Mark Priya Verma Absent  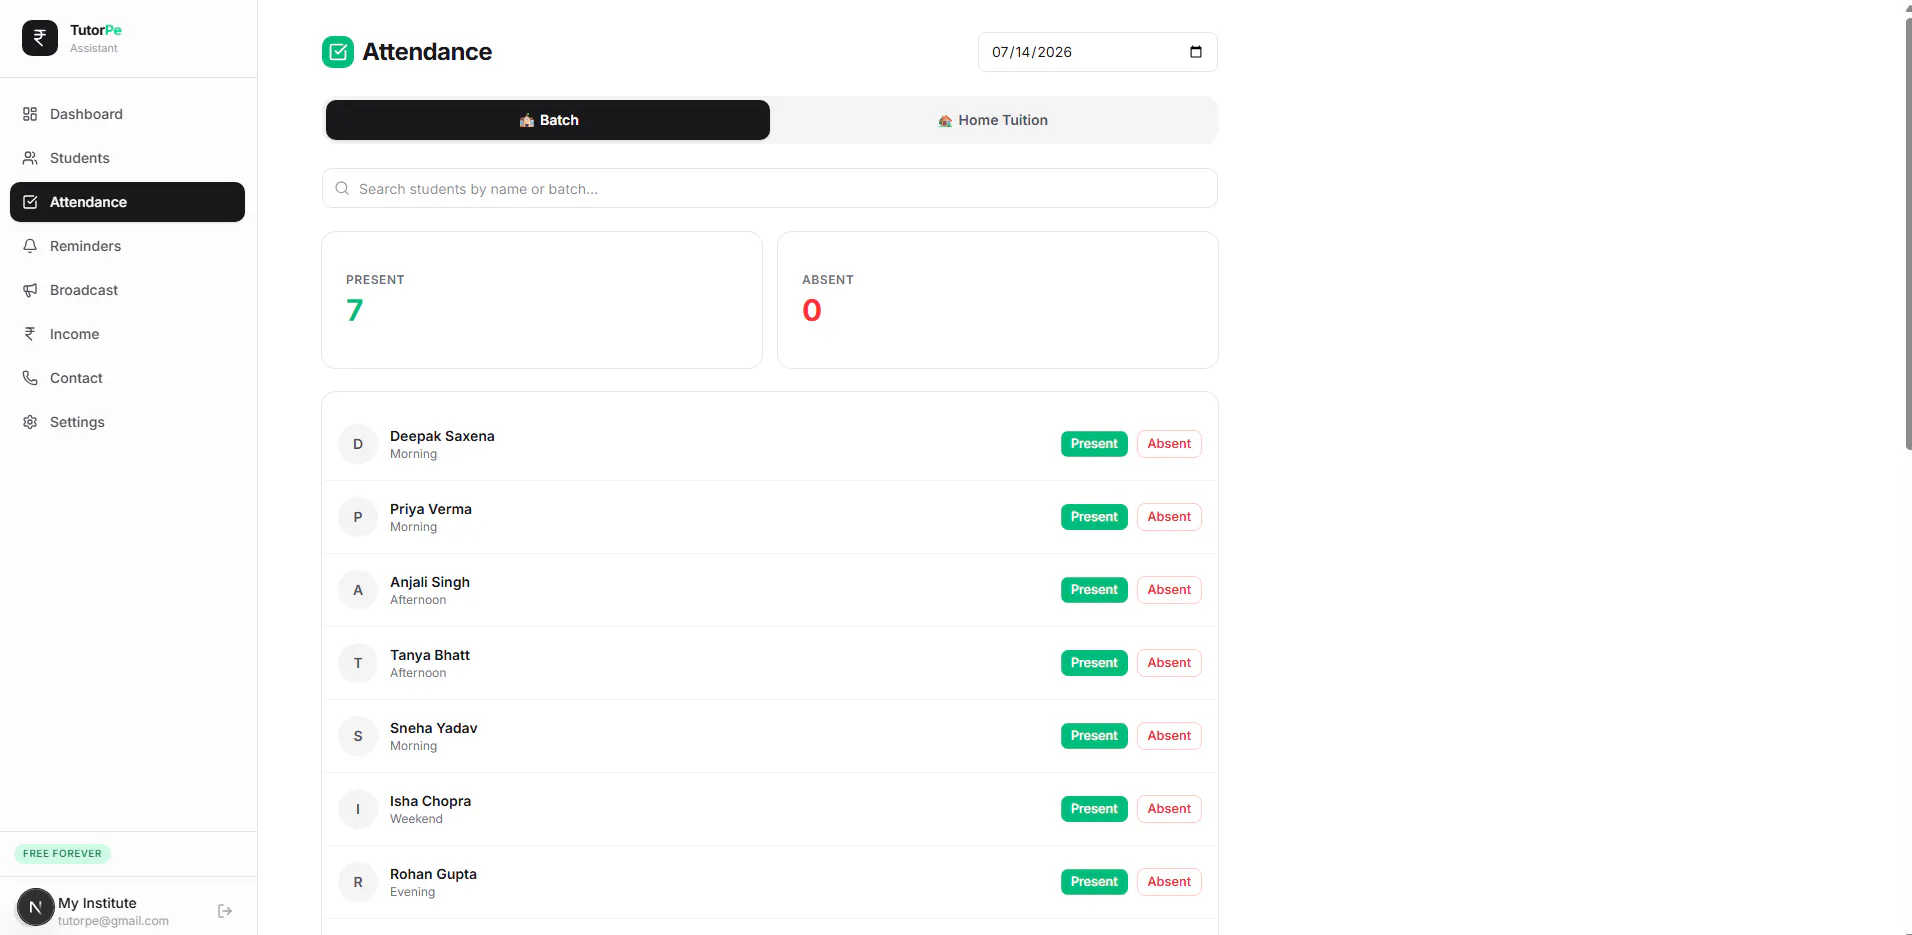coord(1169,517)
